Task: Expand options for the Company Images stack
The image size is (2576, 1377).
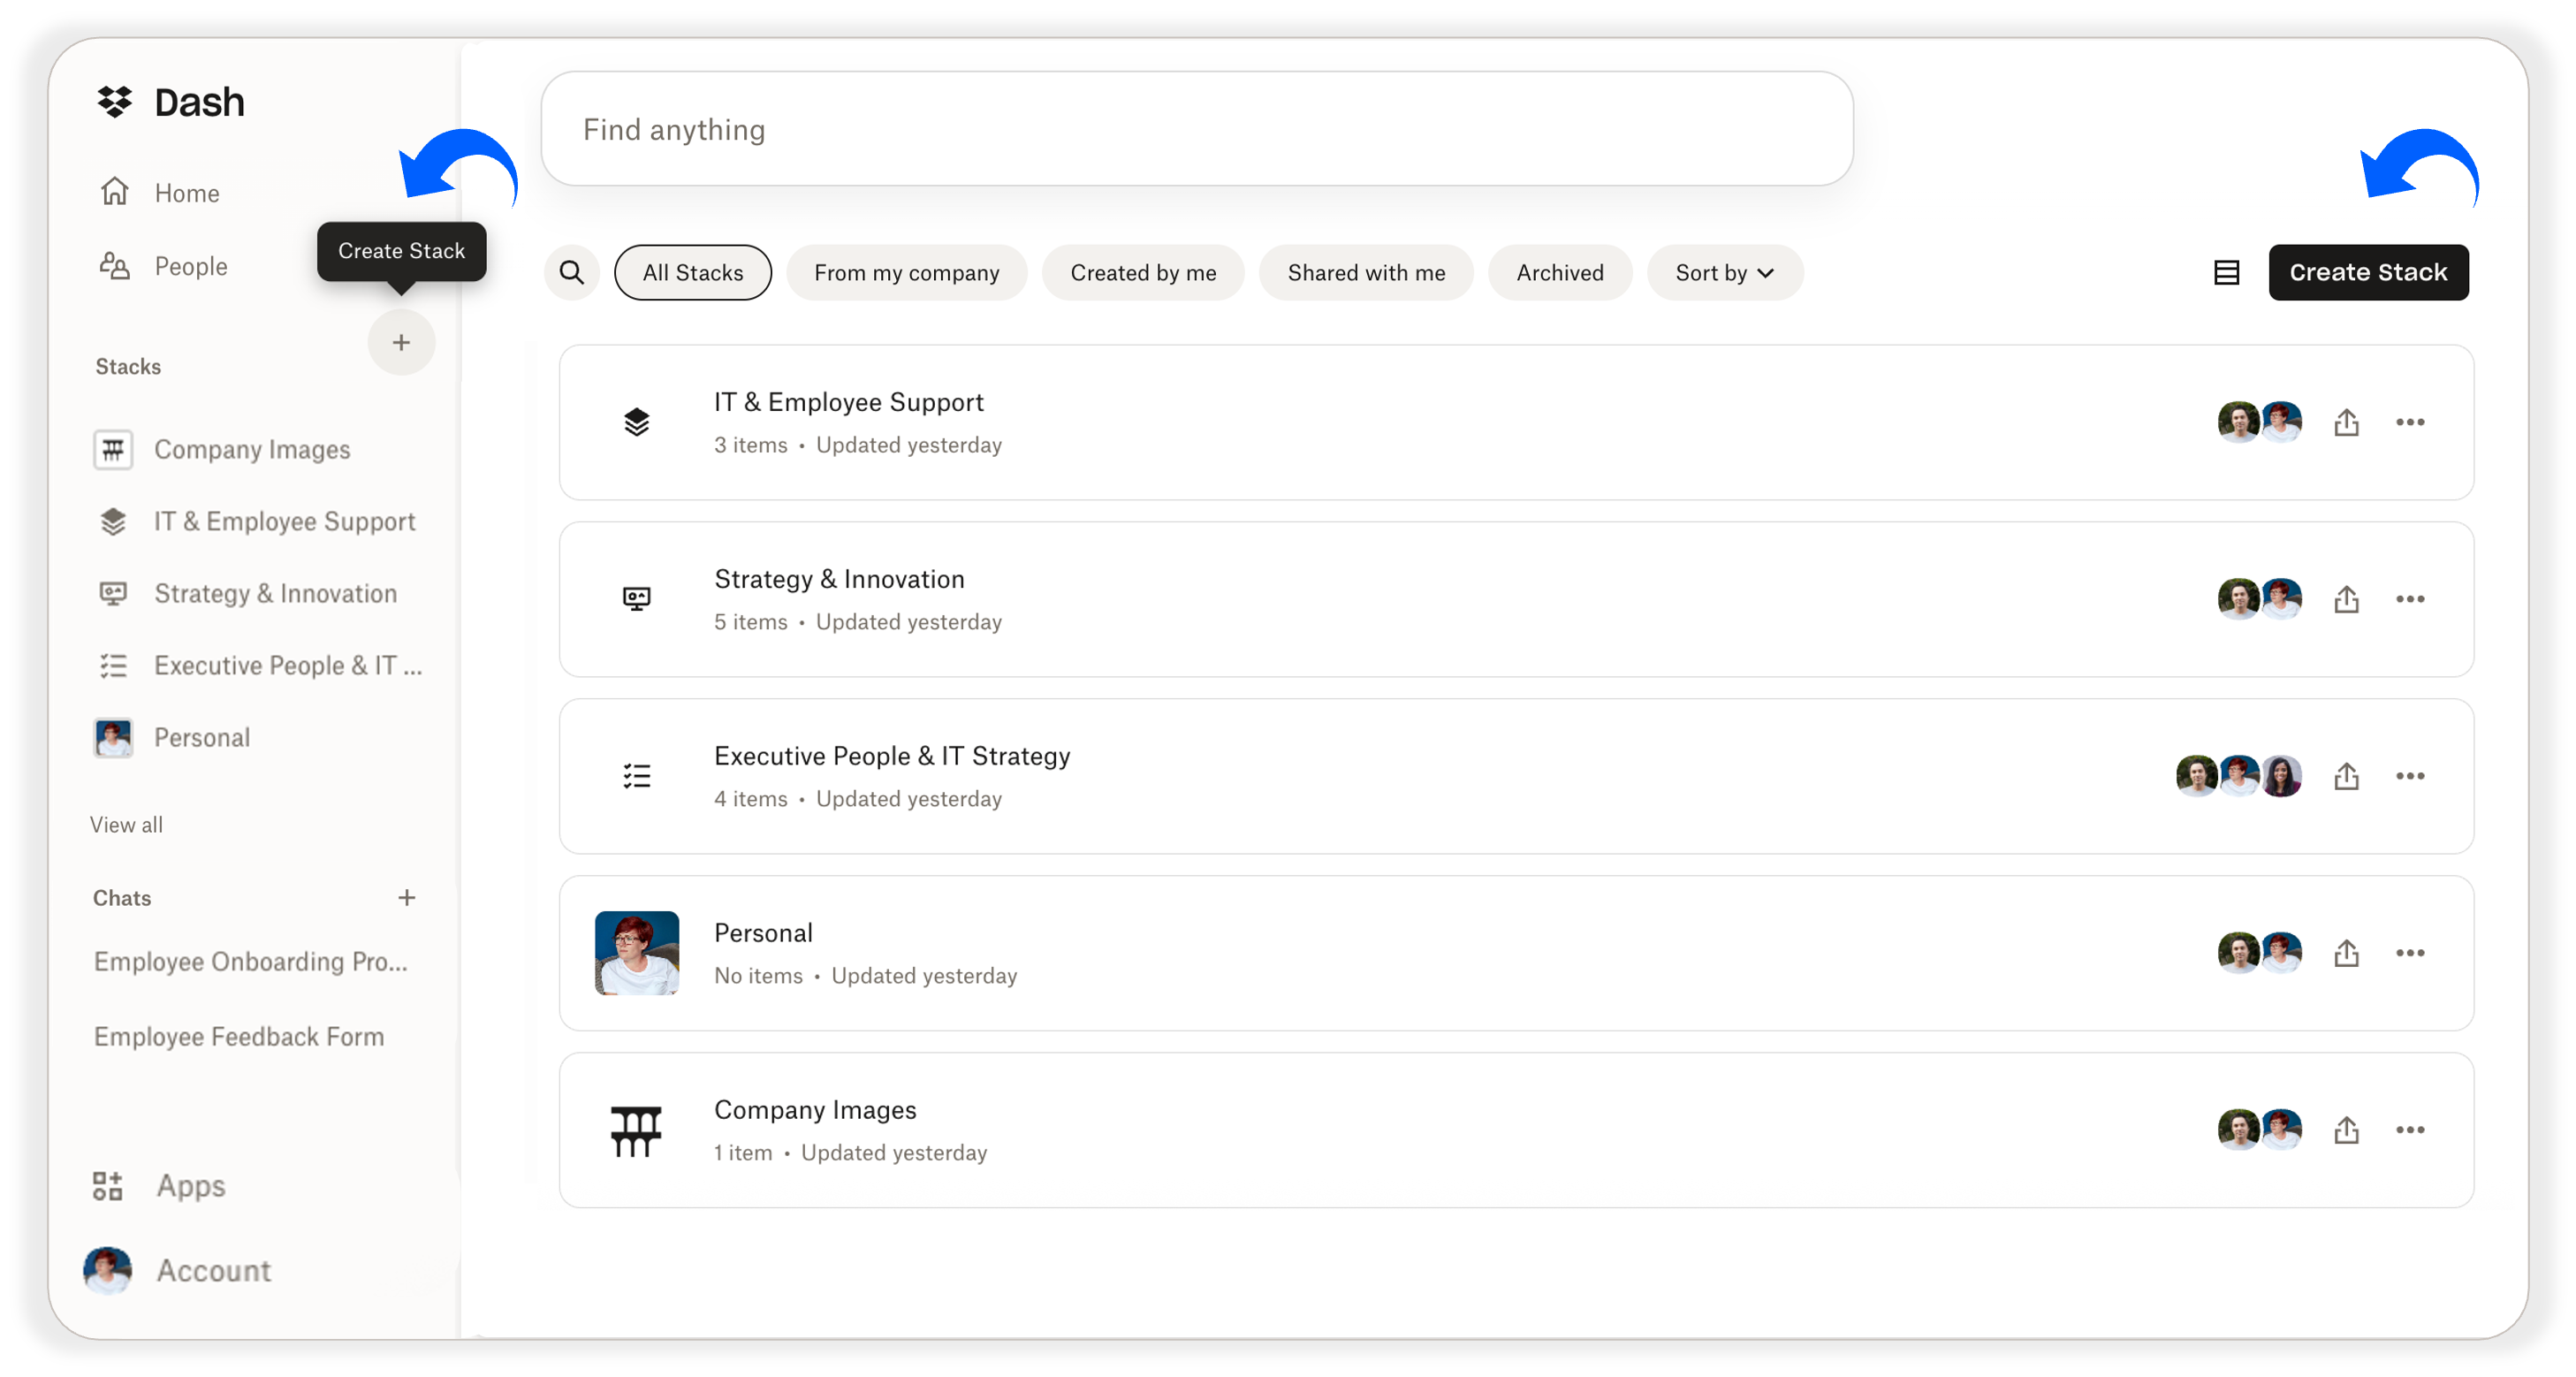Action: tap(2410, 1130)
